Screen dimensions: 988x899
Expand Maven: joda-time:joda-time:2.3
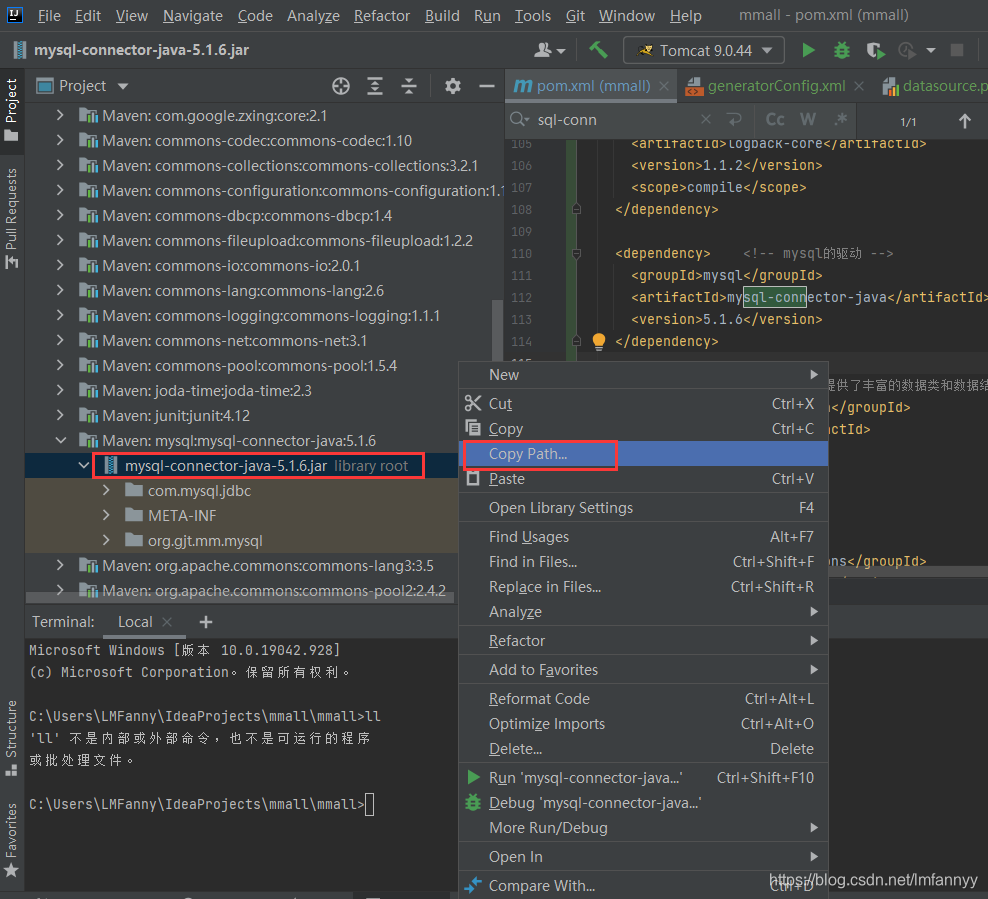coord(60,391)
